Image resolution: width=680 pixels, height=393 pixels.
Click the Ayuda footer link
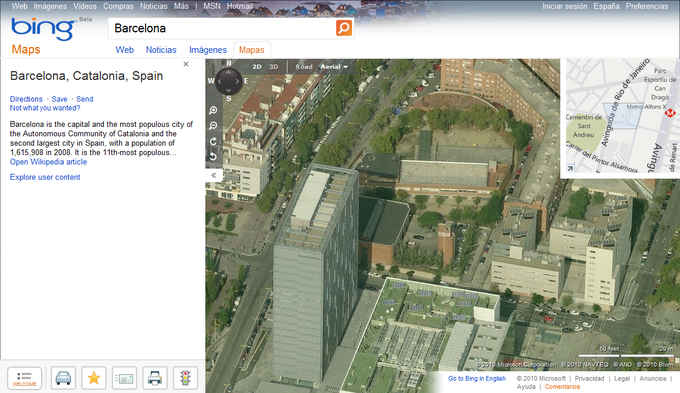pyautogui.click(x=526, y=386)
